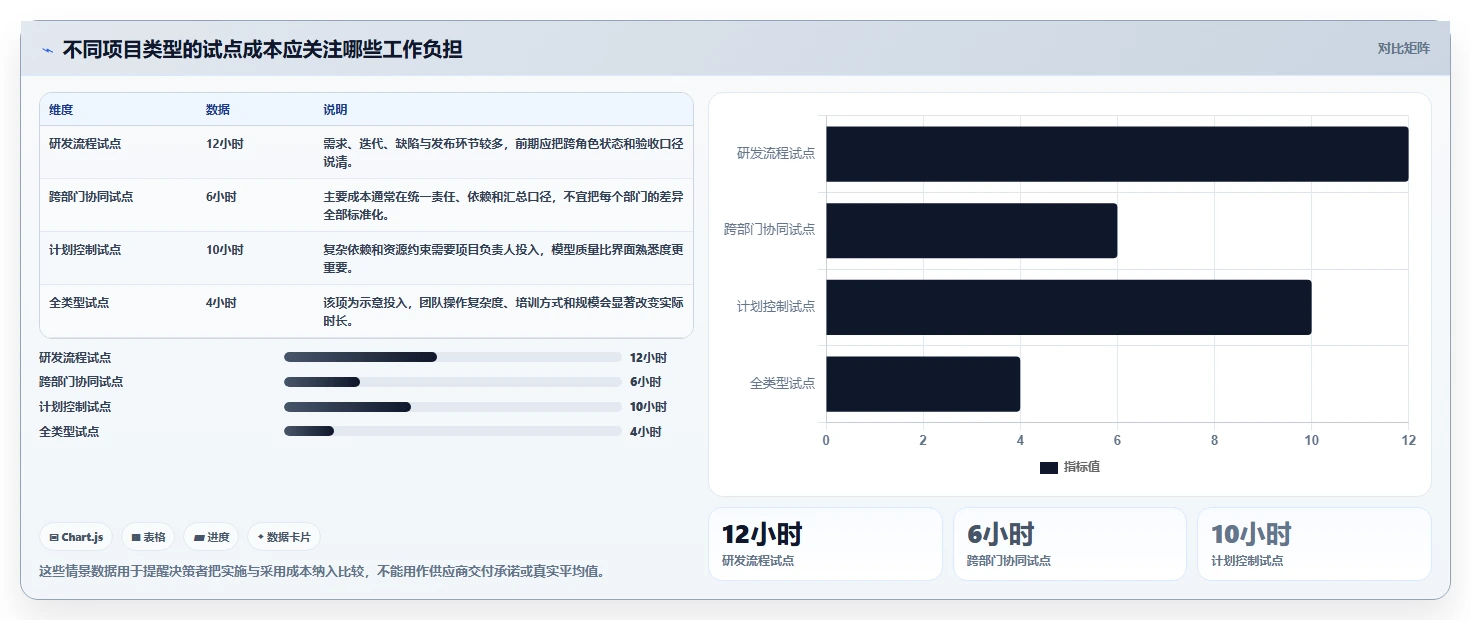Click the 全类型试点 chart bar

coord(923,384)
